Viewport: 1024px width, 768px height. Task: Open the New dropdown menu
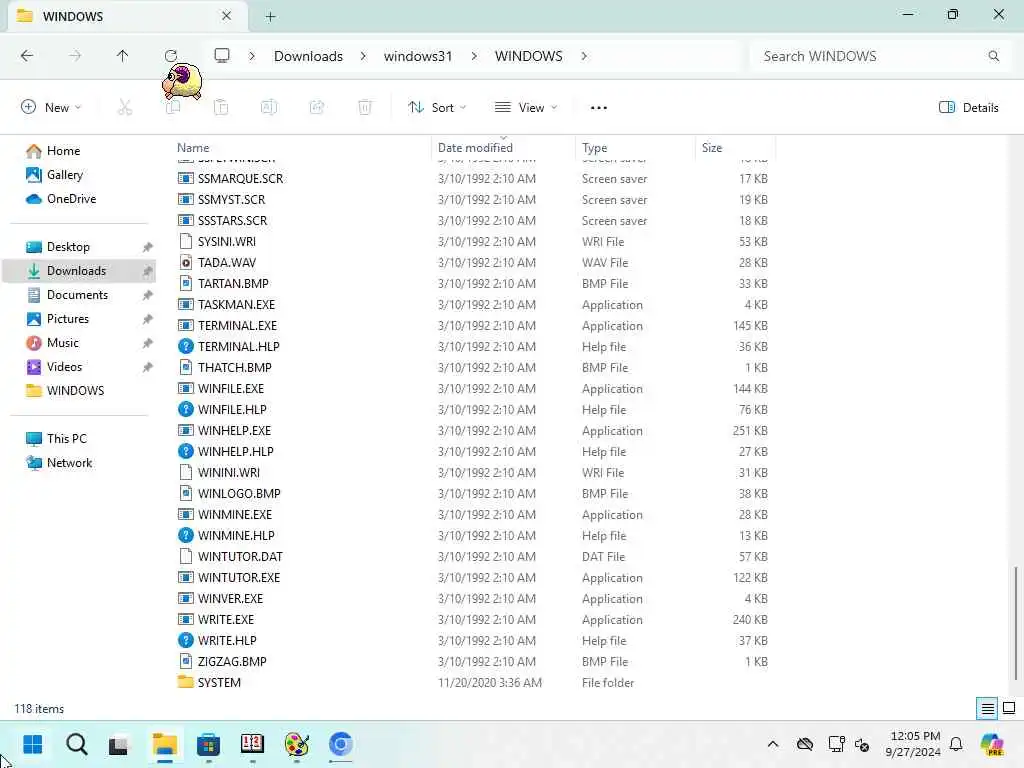tap(51, 108)
